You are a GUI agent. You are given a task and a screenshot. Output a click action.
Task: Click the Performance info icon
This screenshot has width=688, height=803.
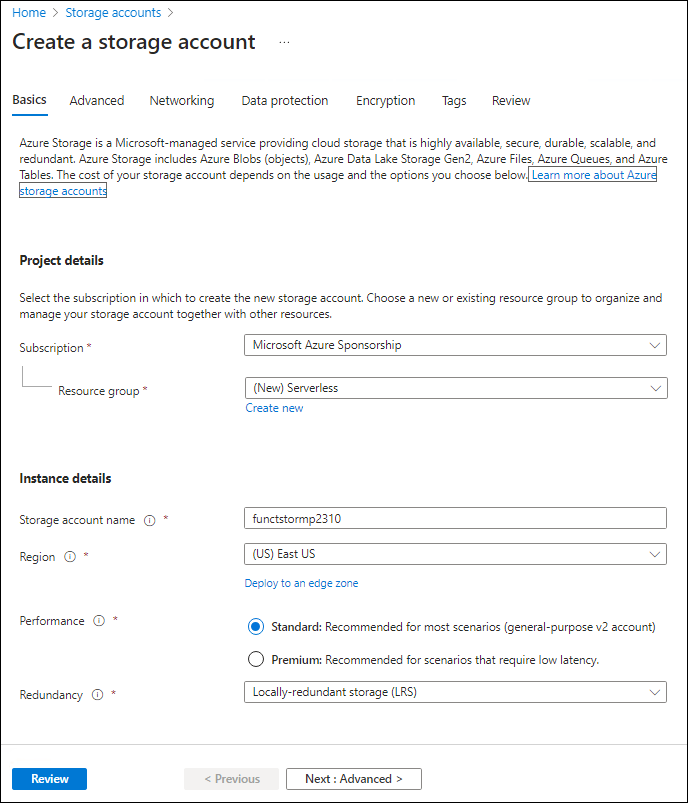pos(98,621)
